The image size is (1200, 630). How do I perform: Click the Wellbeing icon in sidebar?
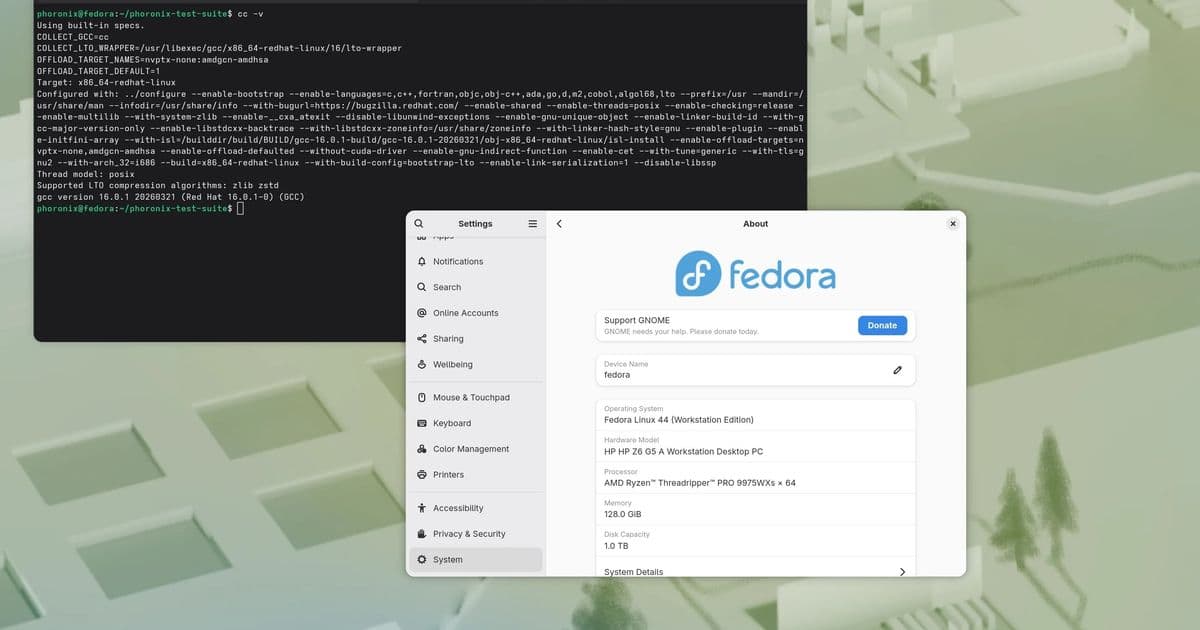[422, 365]
